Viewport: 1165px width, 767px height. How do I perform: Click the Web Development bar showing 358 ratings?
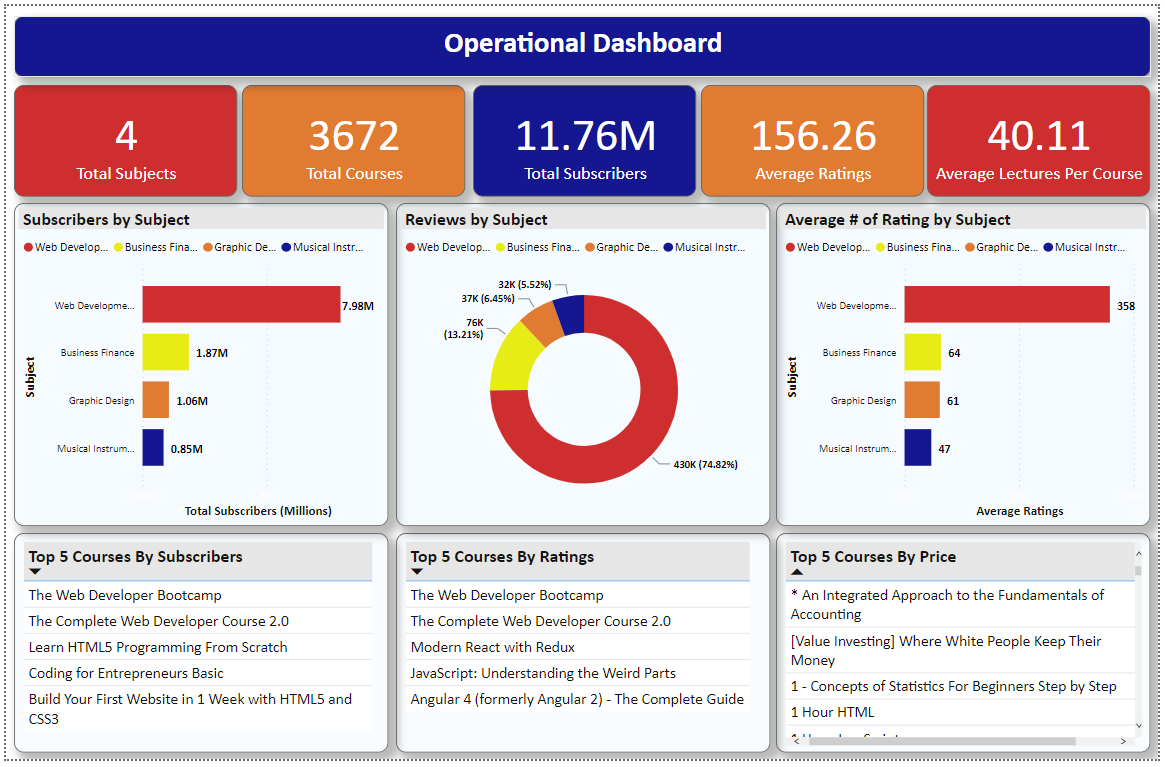click(x=1007, y=305)
